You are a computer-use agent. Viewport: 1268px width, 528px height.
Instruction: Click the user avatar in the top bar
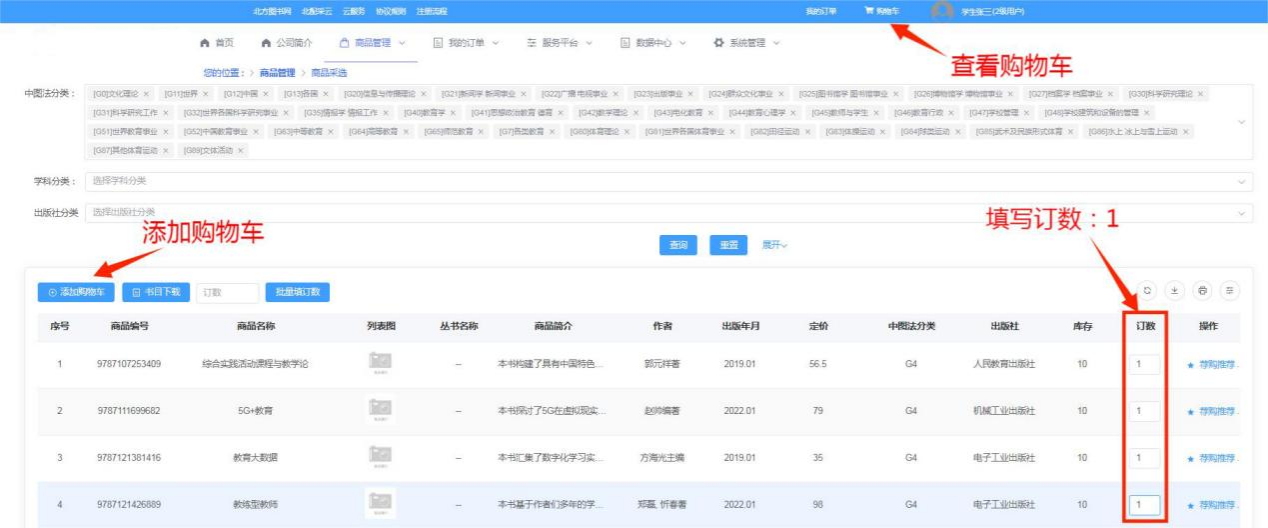[x=941, y=11]
